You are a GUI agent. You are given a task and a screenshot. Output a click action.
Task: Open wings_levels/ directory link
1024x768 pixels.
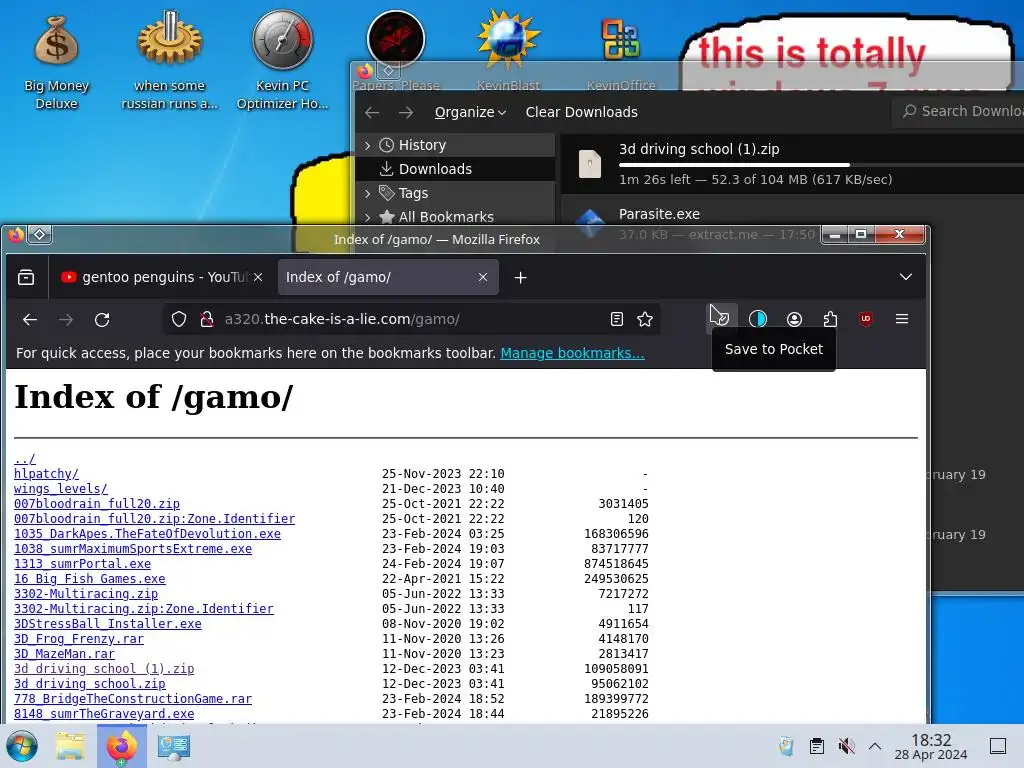coord(61,488)
